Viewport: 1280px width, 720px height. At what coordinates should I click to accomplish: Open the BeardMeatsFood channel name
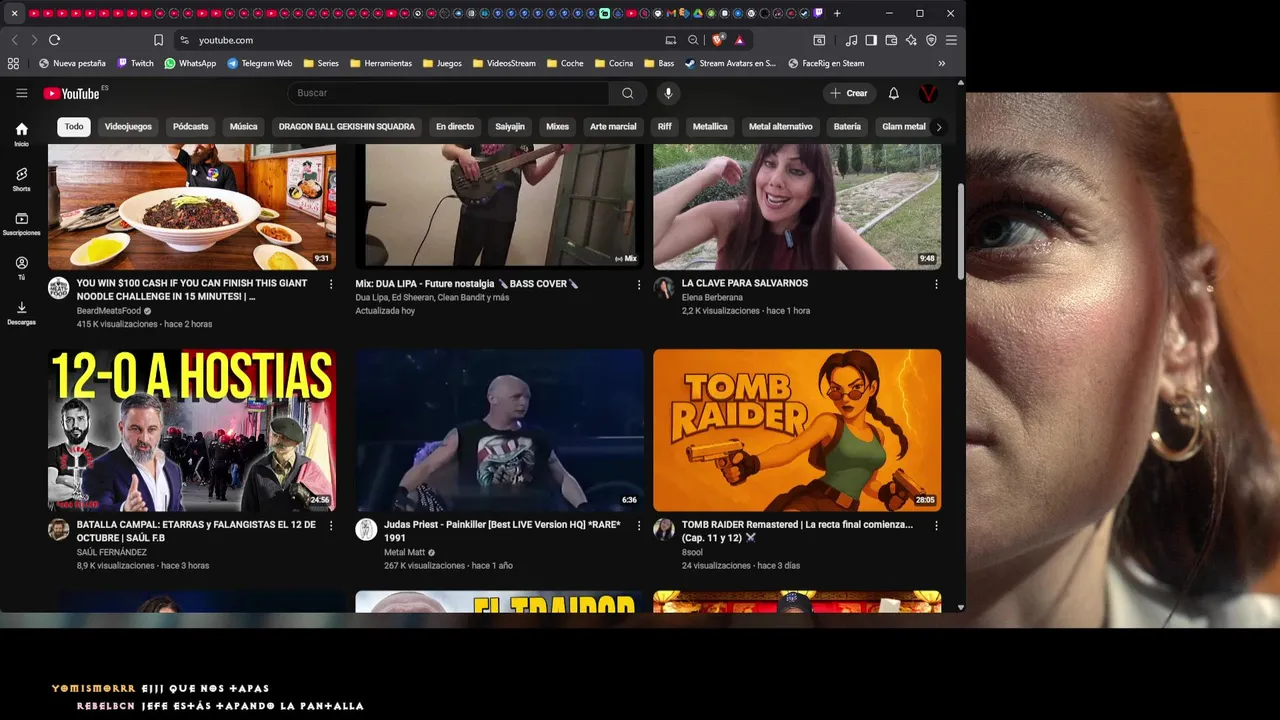click(x=109, y=311)
